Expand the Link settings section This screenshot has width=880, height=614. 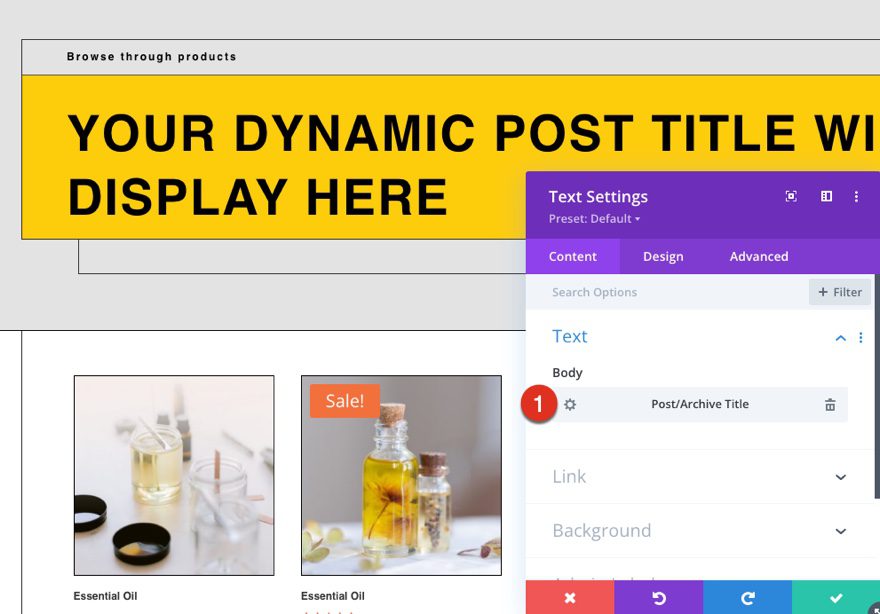click(x=840, y=477)
